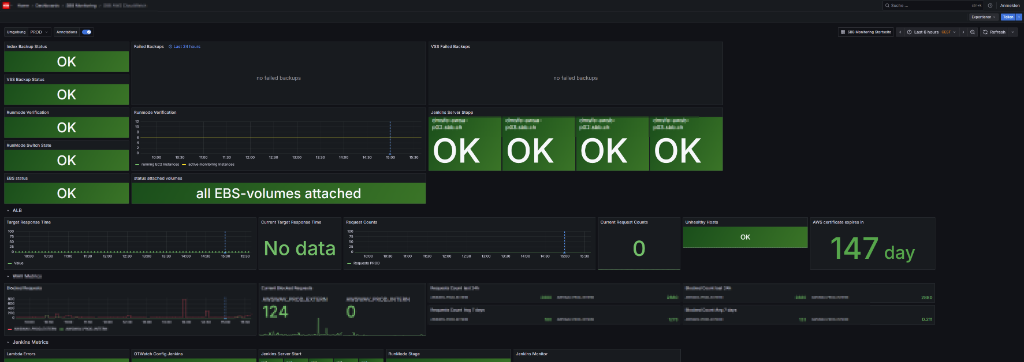Click the EBS Status OK panel
Image resolution: width=1024 pixels, height=362 pixels.
point(66,193)
